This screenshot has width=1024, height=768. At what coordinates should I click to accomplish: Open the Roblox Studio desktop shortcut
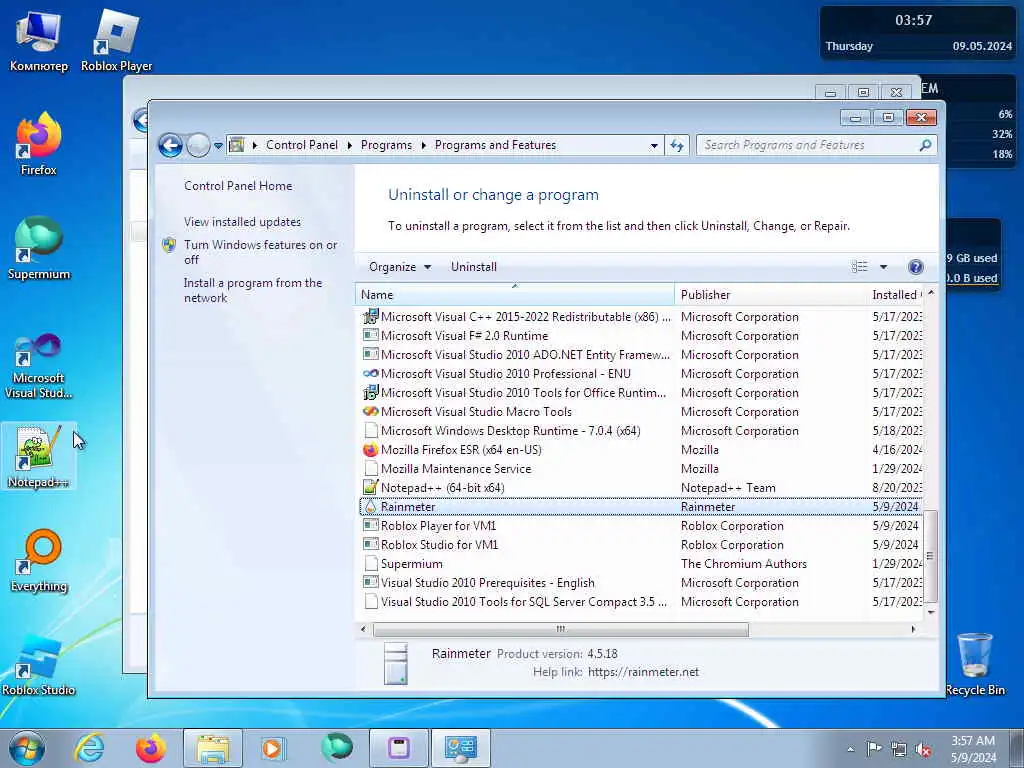(39, 664)
